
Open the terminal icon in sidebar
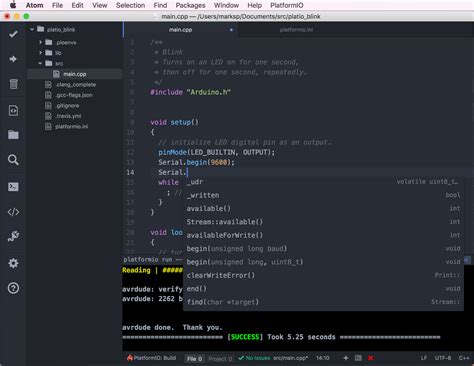13,187
